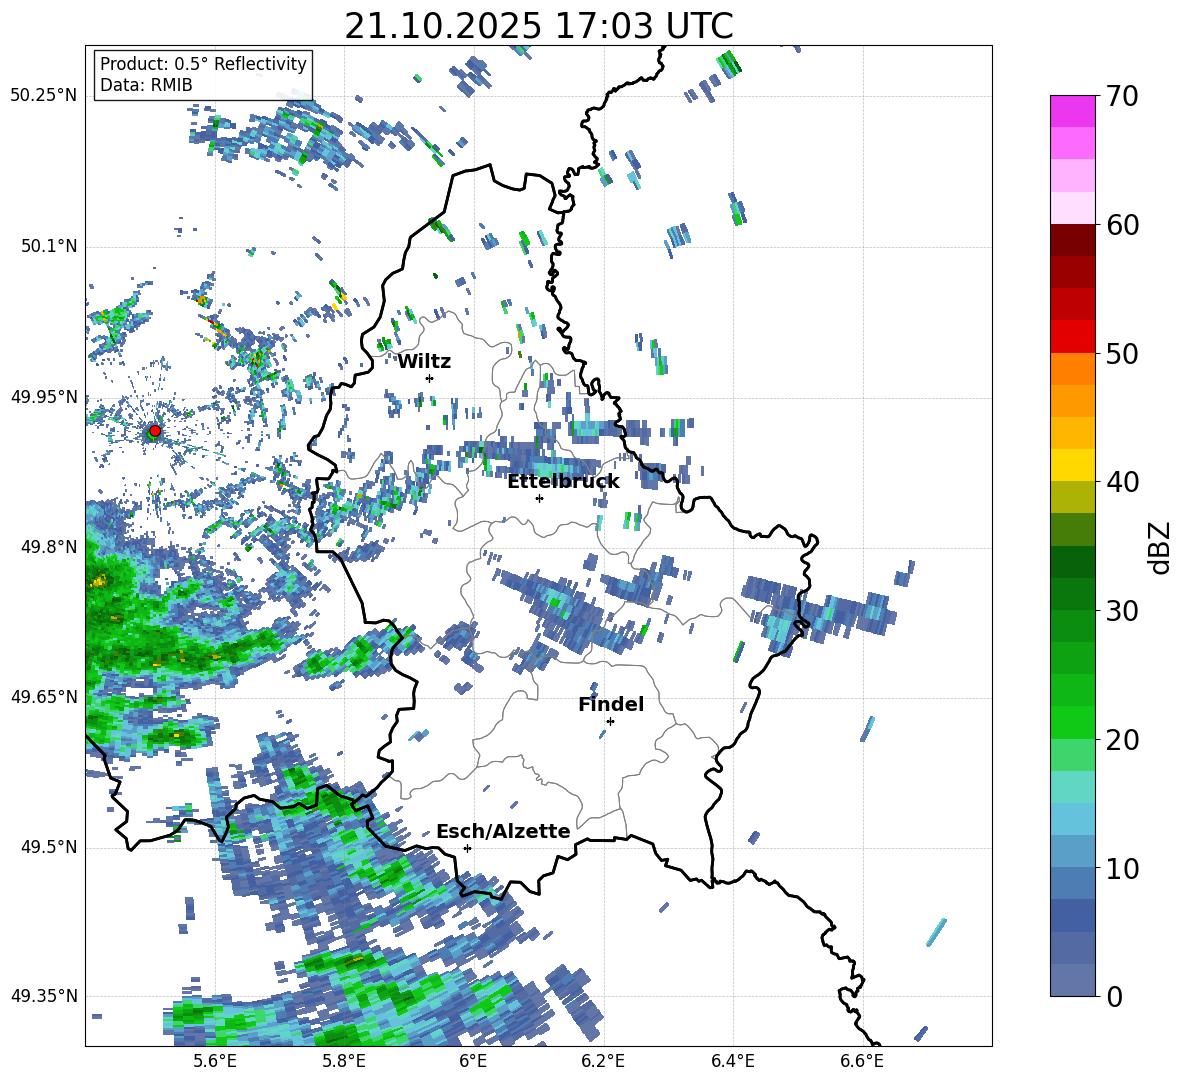Image resolution: width=1184 pixels, height=1081 pixels.
Task: Click the 70 colorbar tick label
Action: coord(1122,97)
